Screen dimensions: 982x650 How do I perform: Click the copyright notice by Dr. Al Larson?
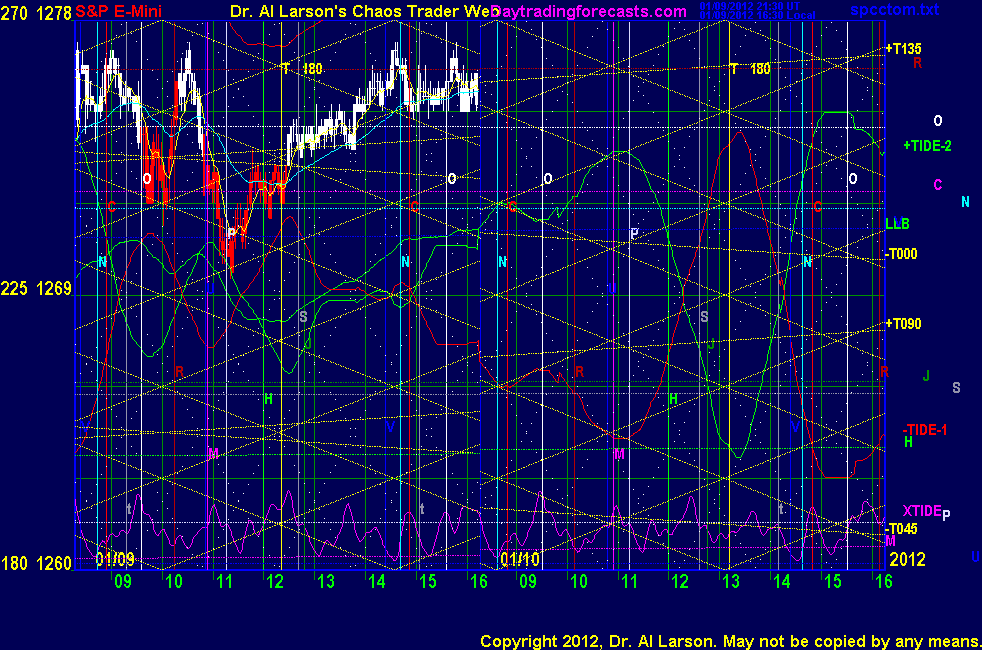pos(730,641)
